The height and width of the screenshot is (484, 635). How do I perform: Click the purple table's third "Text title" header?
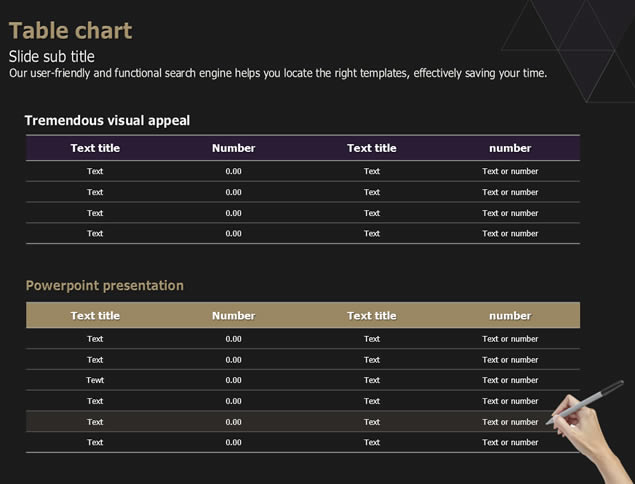(x=372, y=148)
